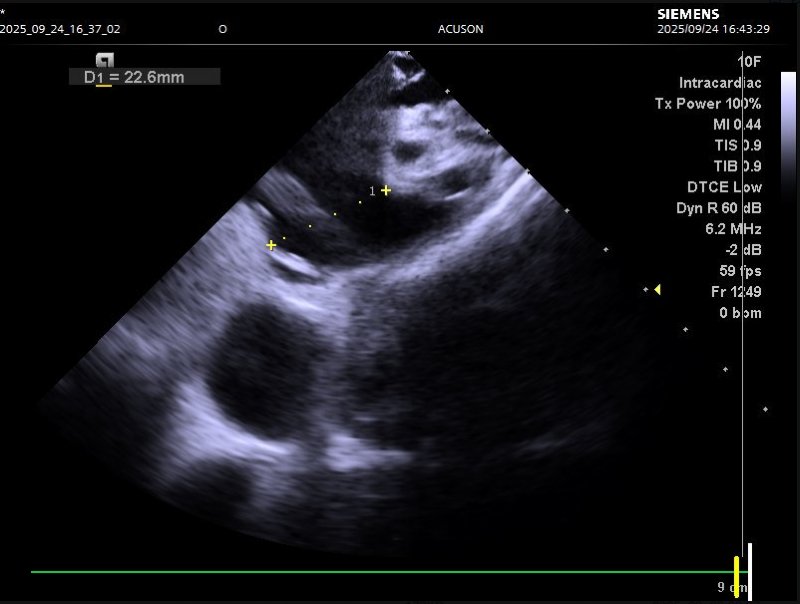The height and width of the screenshot is (604, 800).
Task: Click the SIEMENS logo text
Action: pos(687,14)
